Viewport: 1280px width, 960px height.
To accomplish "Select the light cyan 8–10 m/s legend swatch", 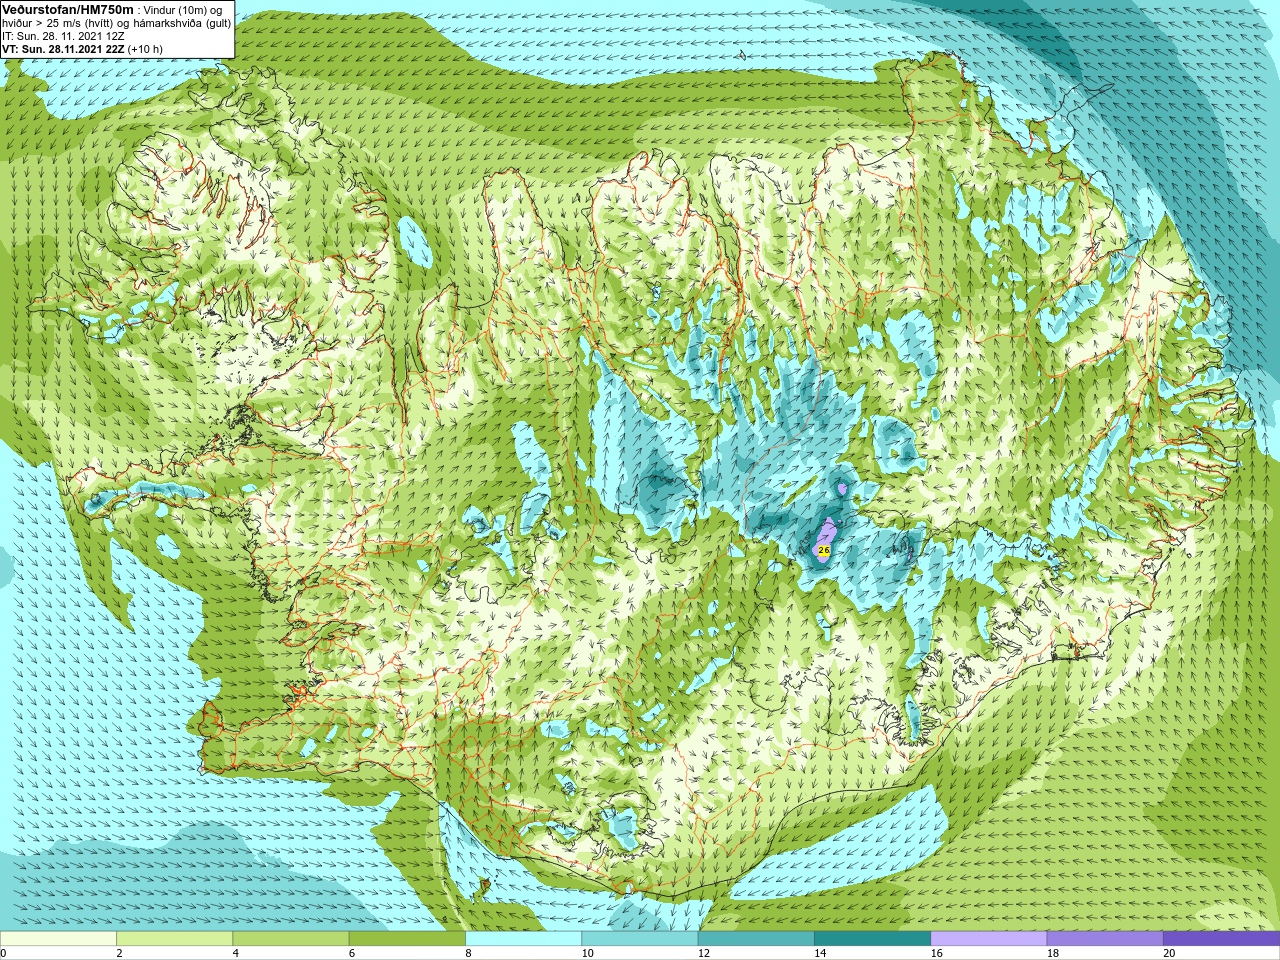I will coord(523,939).
